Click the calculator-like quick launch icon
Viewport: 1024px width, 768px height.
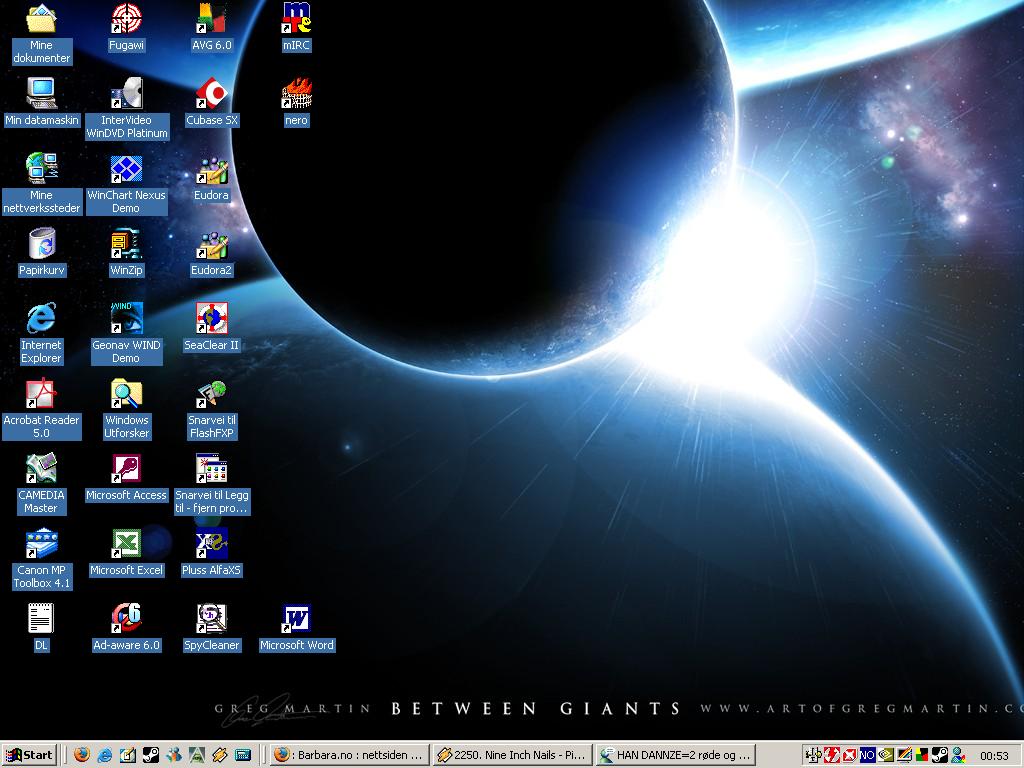coord(243,756)
